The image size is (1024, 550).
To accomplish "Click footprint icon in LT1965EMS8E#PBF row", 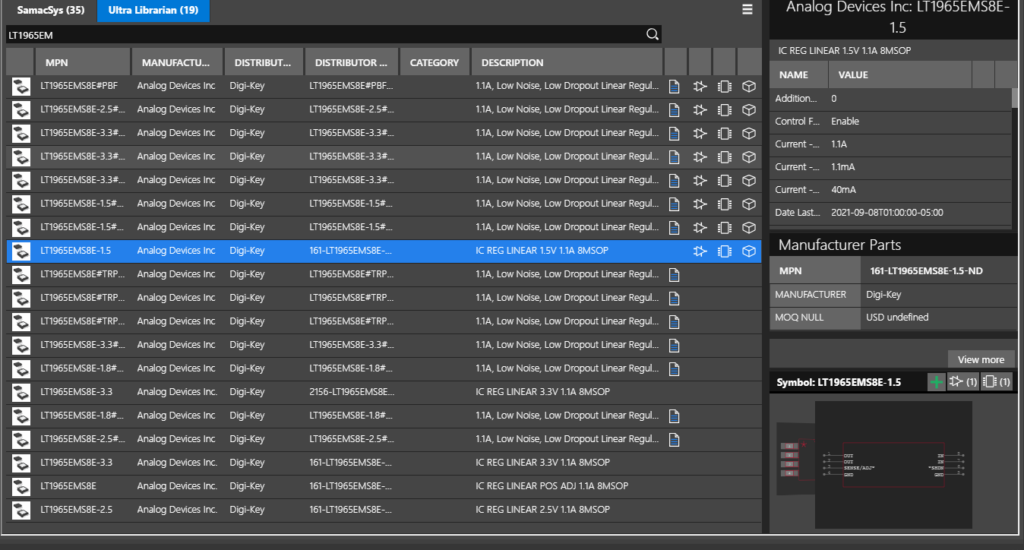I will [x=724, y=86].
